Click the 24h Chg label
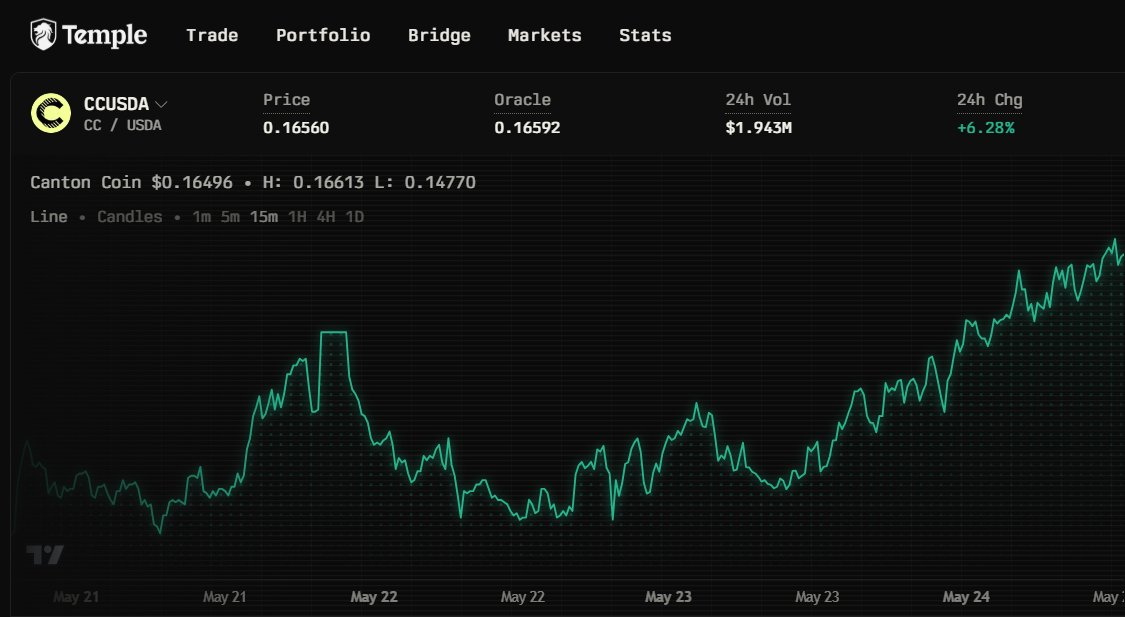Viewport: 1125px width, 617px height. pyautogui.click(x=989, y=100)
